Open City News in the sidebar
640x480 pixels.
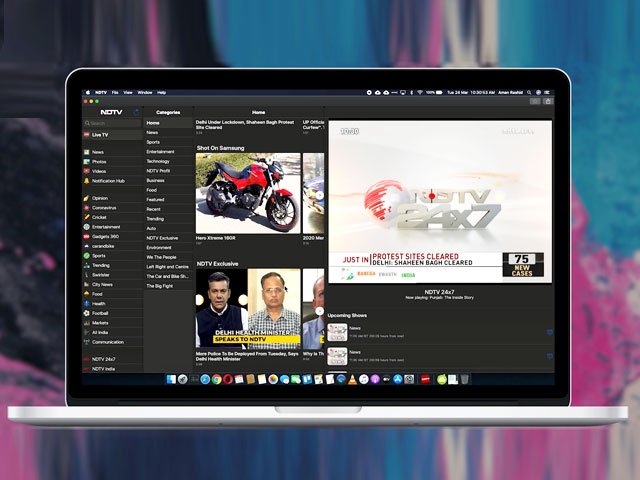click(112, 284)
